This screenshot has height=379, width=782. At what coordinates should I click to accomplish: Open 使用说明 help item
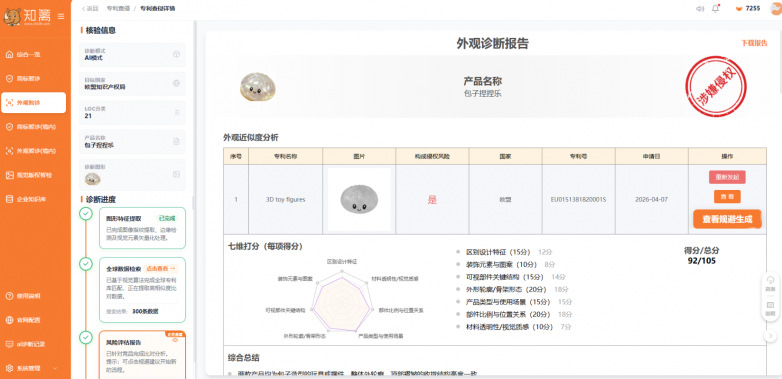(x=33, y=296)
